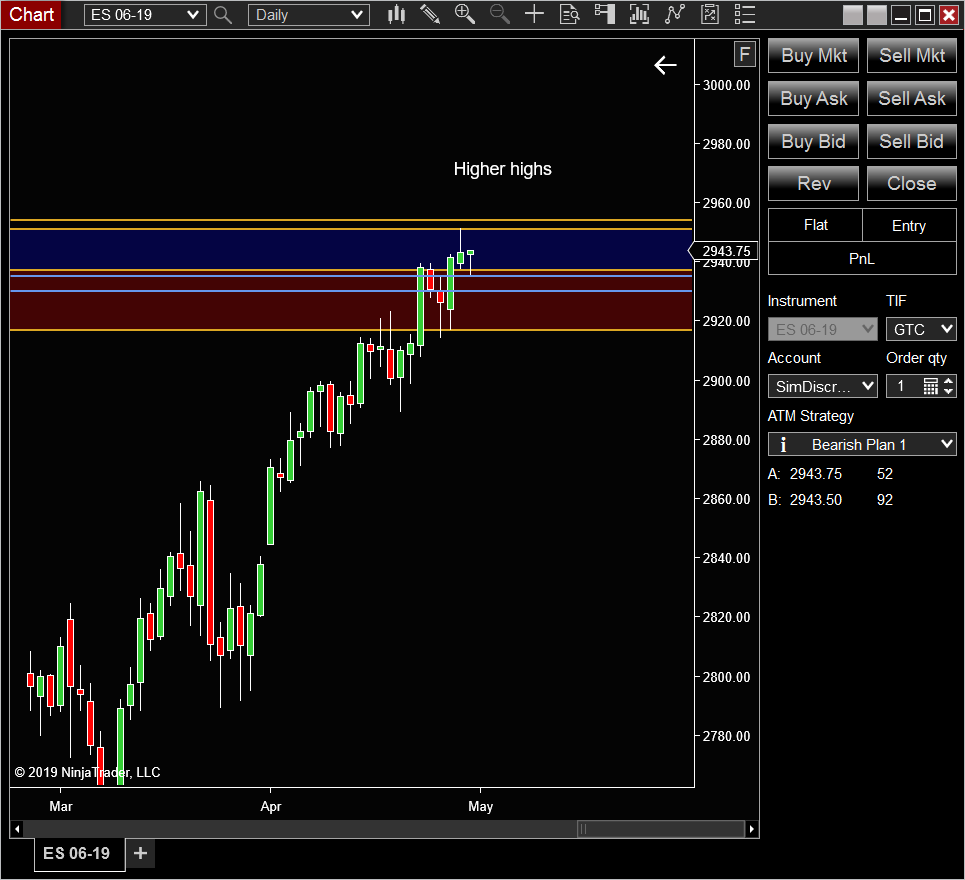This screenshot has height=880, width=965.
Task: Click the May label on time axis
Action: 481,806
